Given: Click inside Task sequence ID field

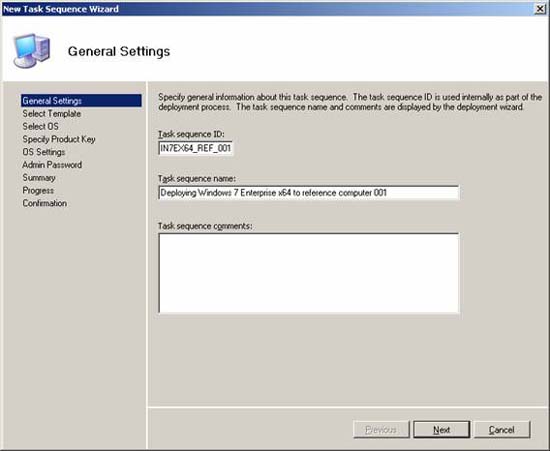Looking at the screenshot, I should (195, 148).
